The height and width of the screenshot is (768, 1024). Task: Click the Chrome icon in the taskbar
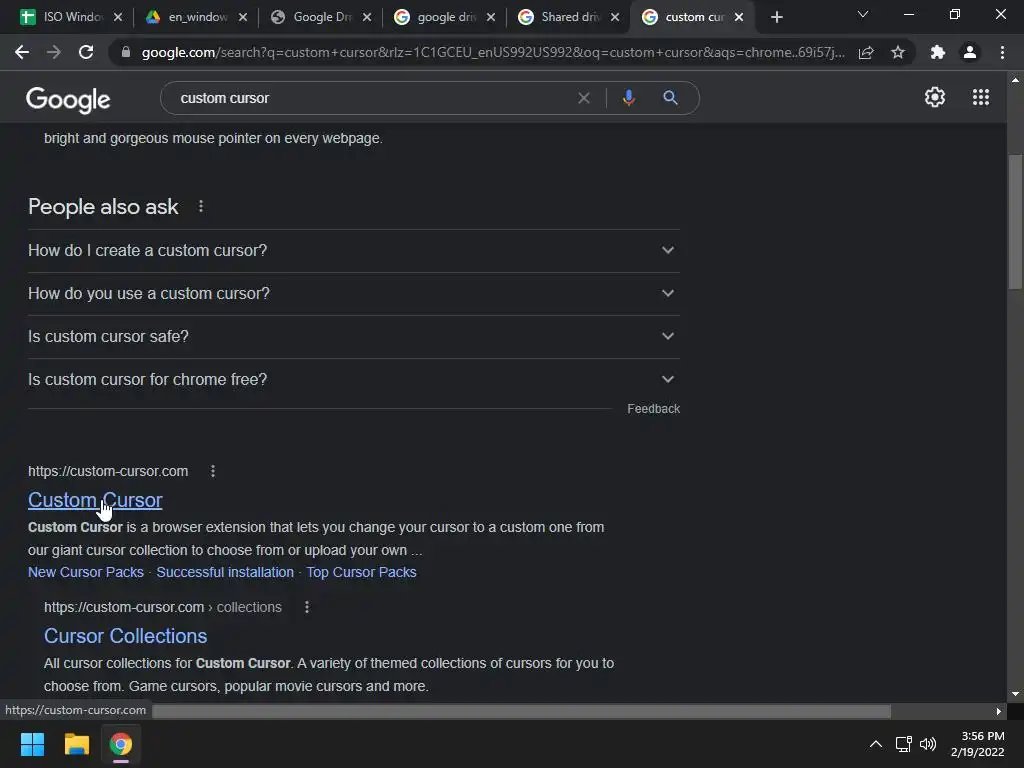pos(121,744)
